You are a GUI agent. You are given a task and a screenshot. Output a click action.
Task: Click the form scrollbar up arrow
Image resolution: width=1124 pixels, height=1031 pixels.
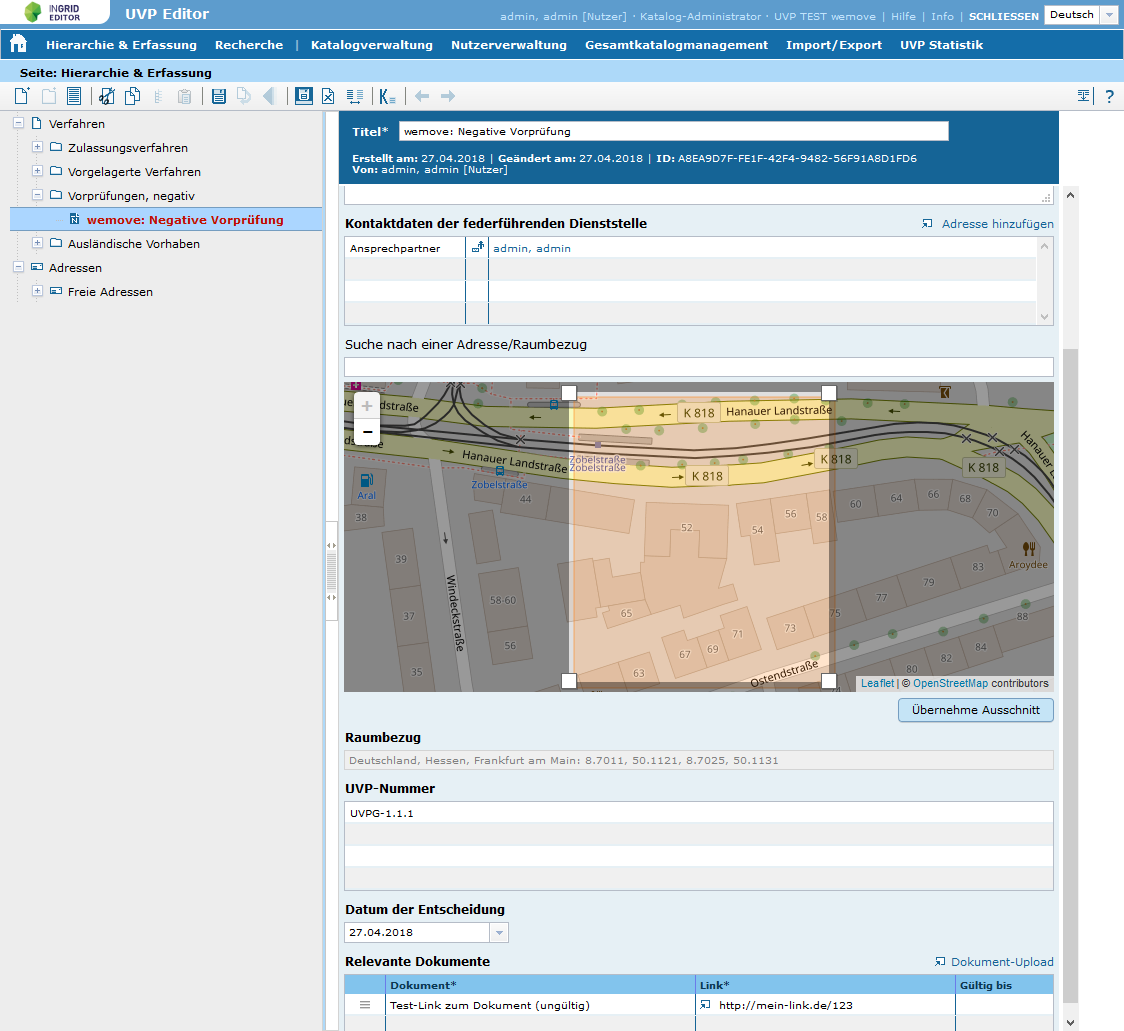tap(1070, 195)
